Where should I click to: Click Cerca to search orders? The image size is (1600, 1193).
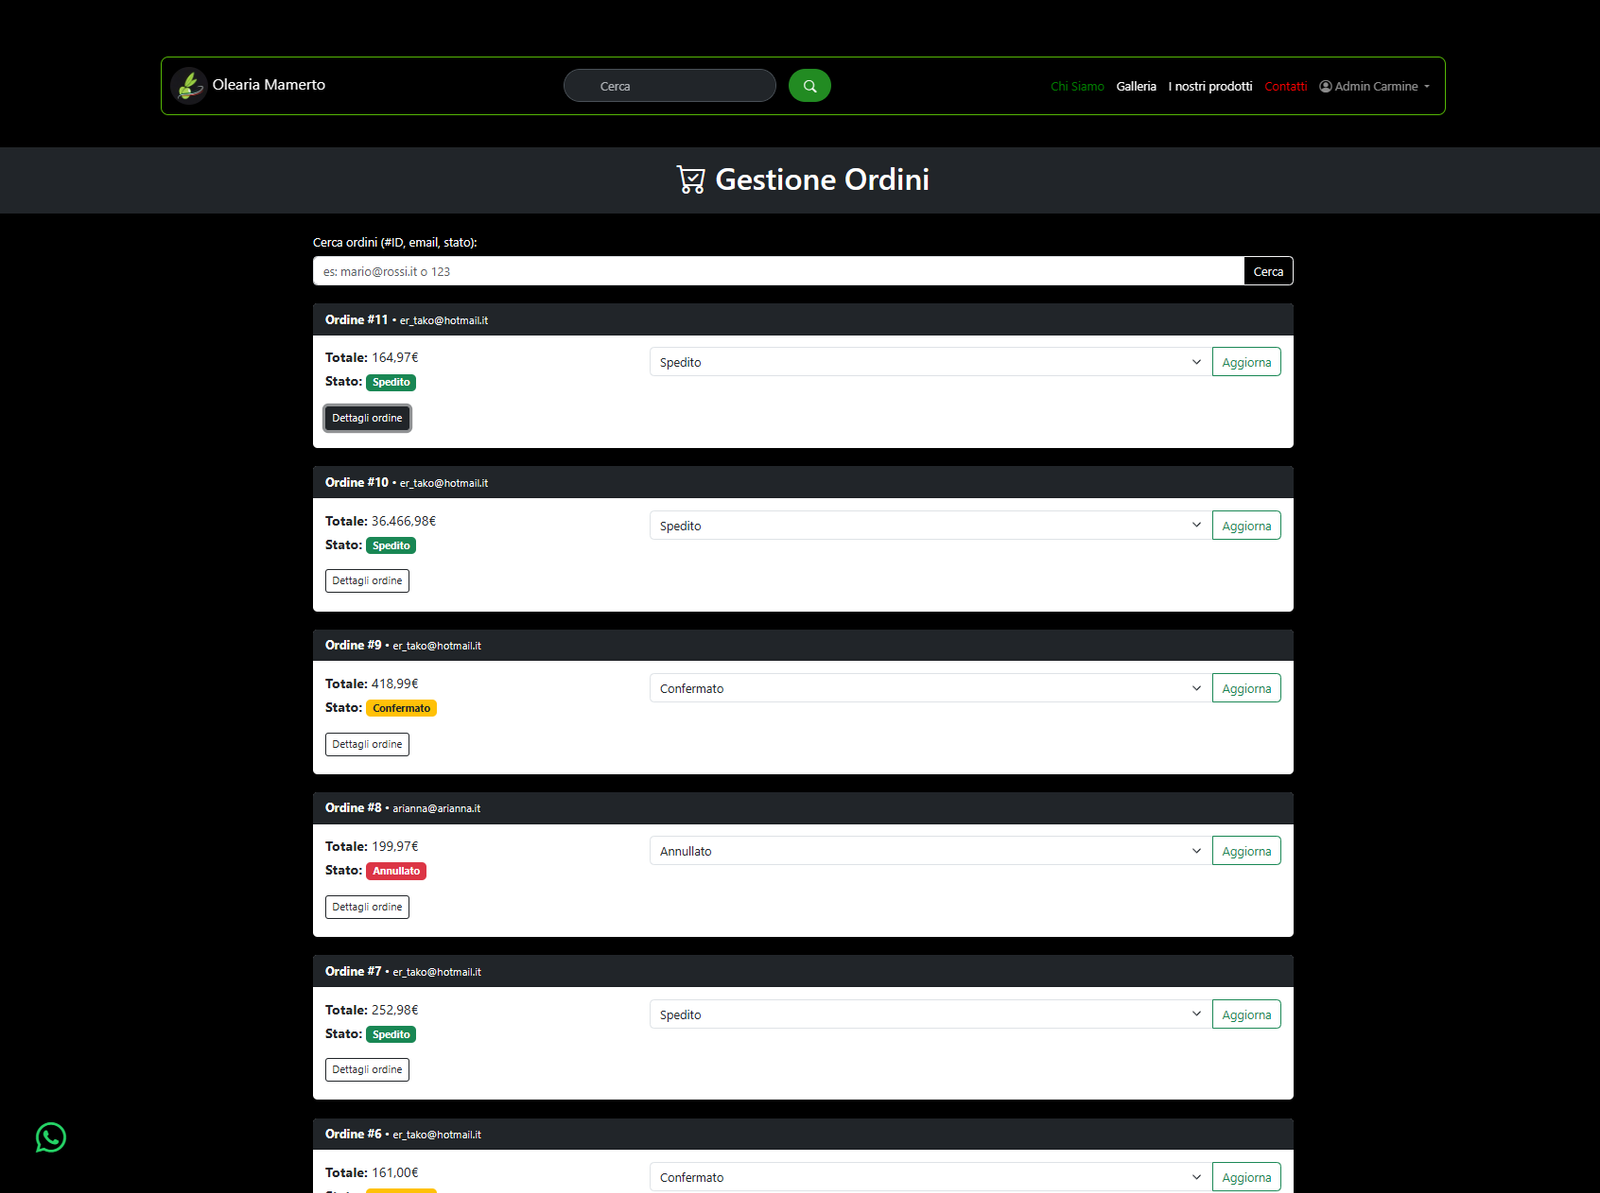(x=1267, y=270)
